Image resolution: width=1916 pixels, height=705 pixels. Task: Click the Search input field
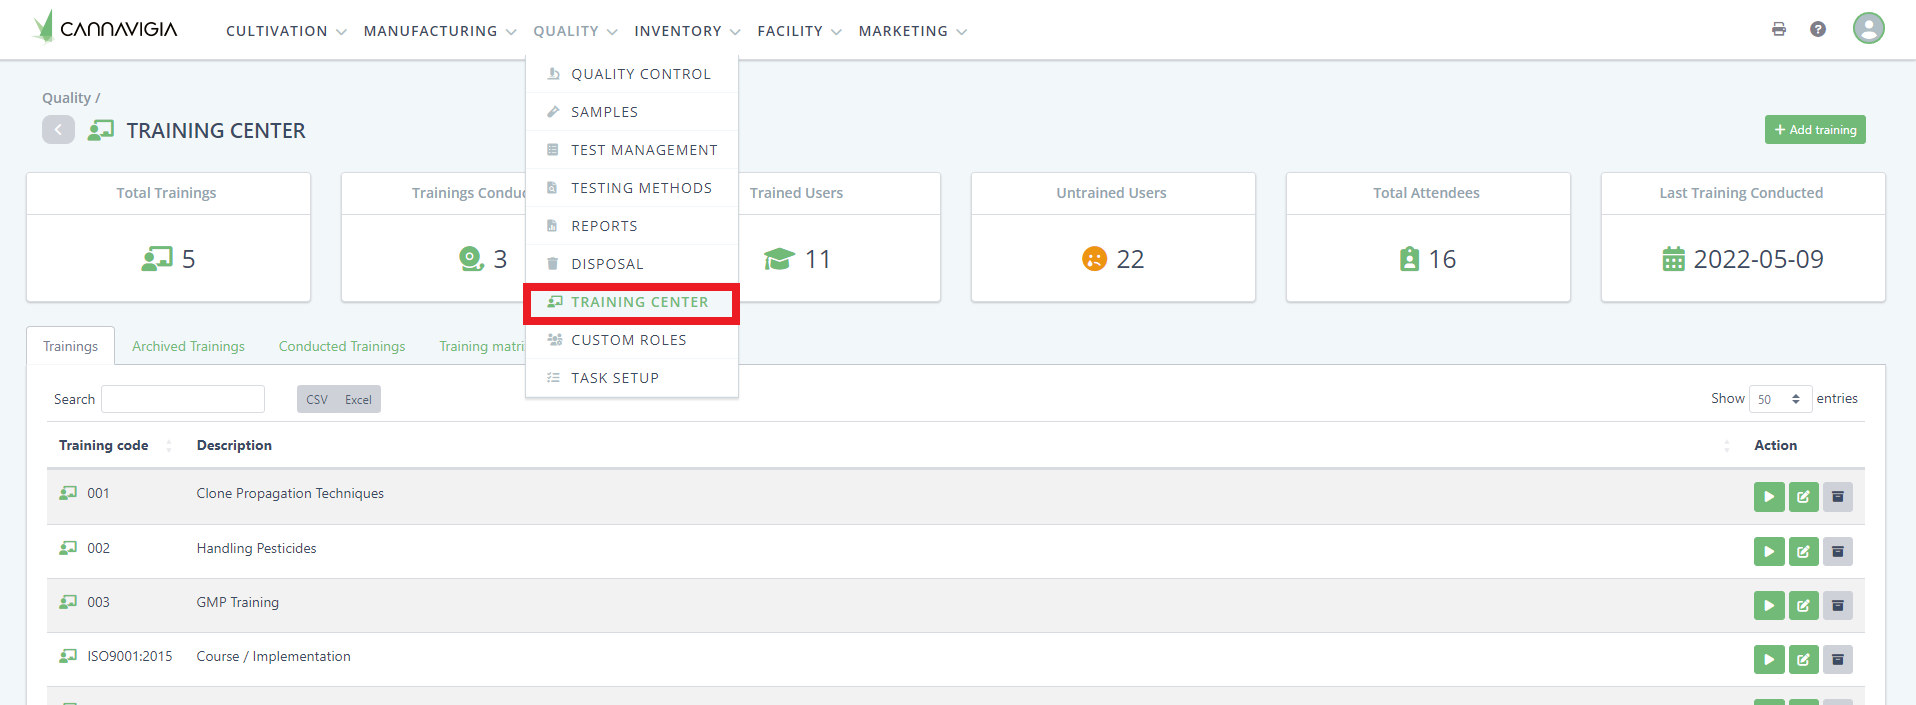point(183,399)
